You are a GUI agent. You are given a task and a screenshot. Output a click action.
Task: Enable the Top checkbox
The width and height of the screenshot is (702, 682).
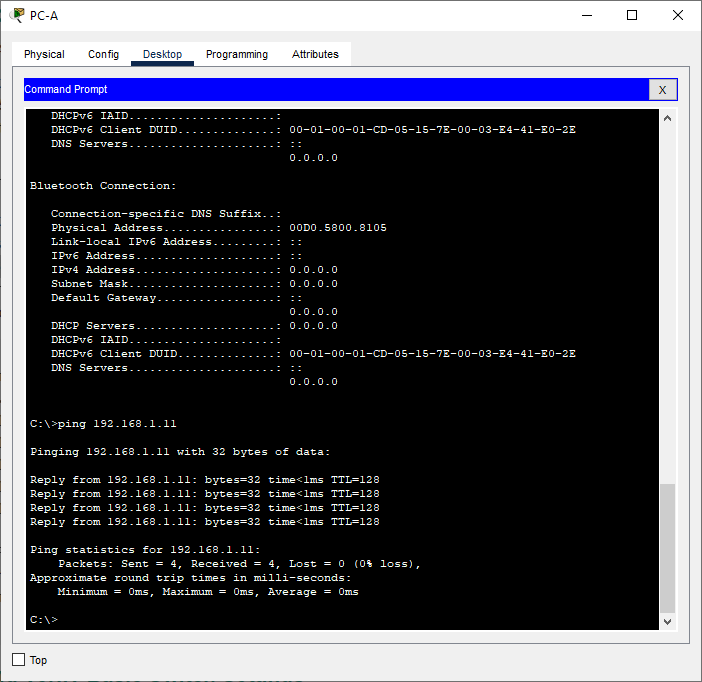click(18, 659)
